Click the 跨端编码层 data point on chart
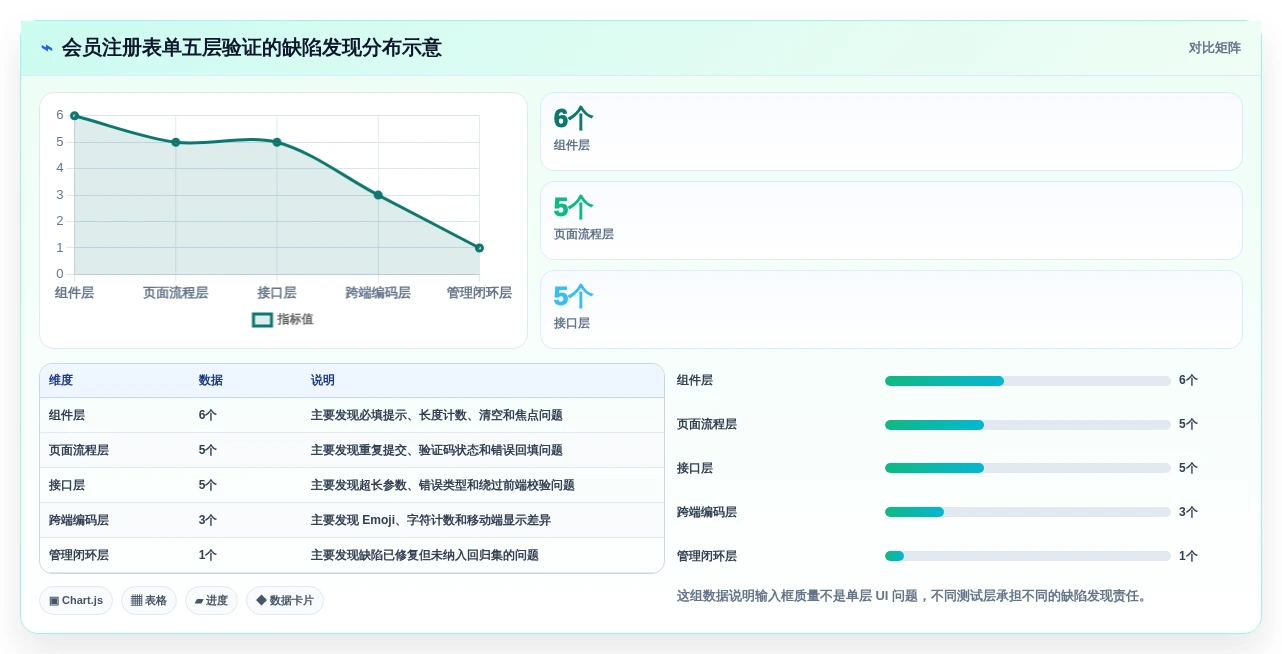Screen dimensions: 1282x654 coord(378,195)
